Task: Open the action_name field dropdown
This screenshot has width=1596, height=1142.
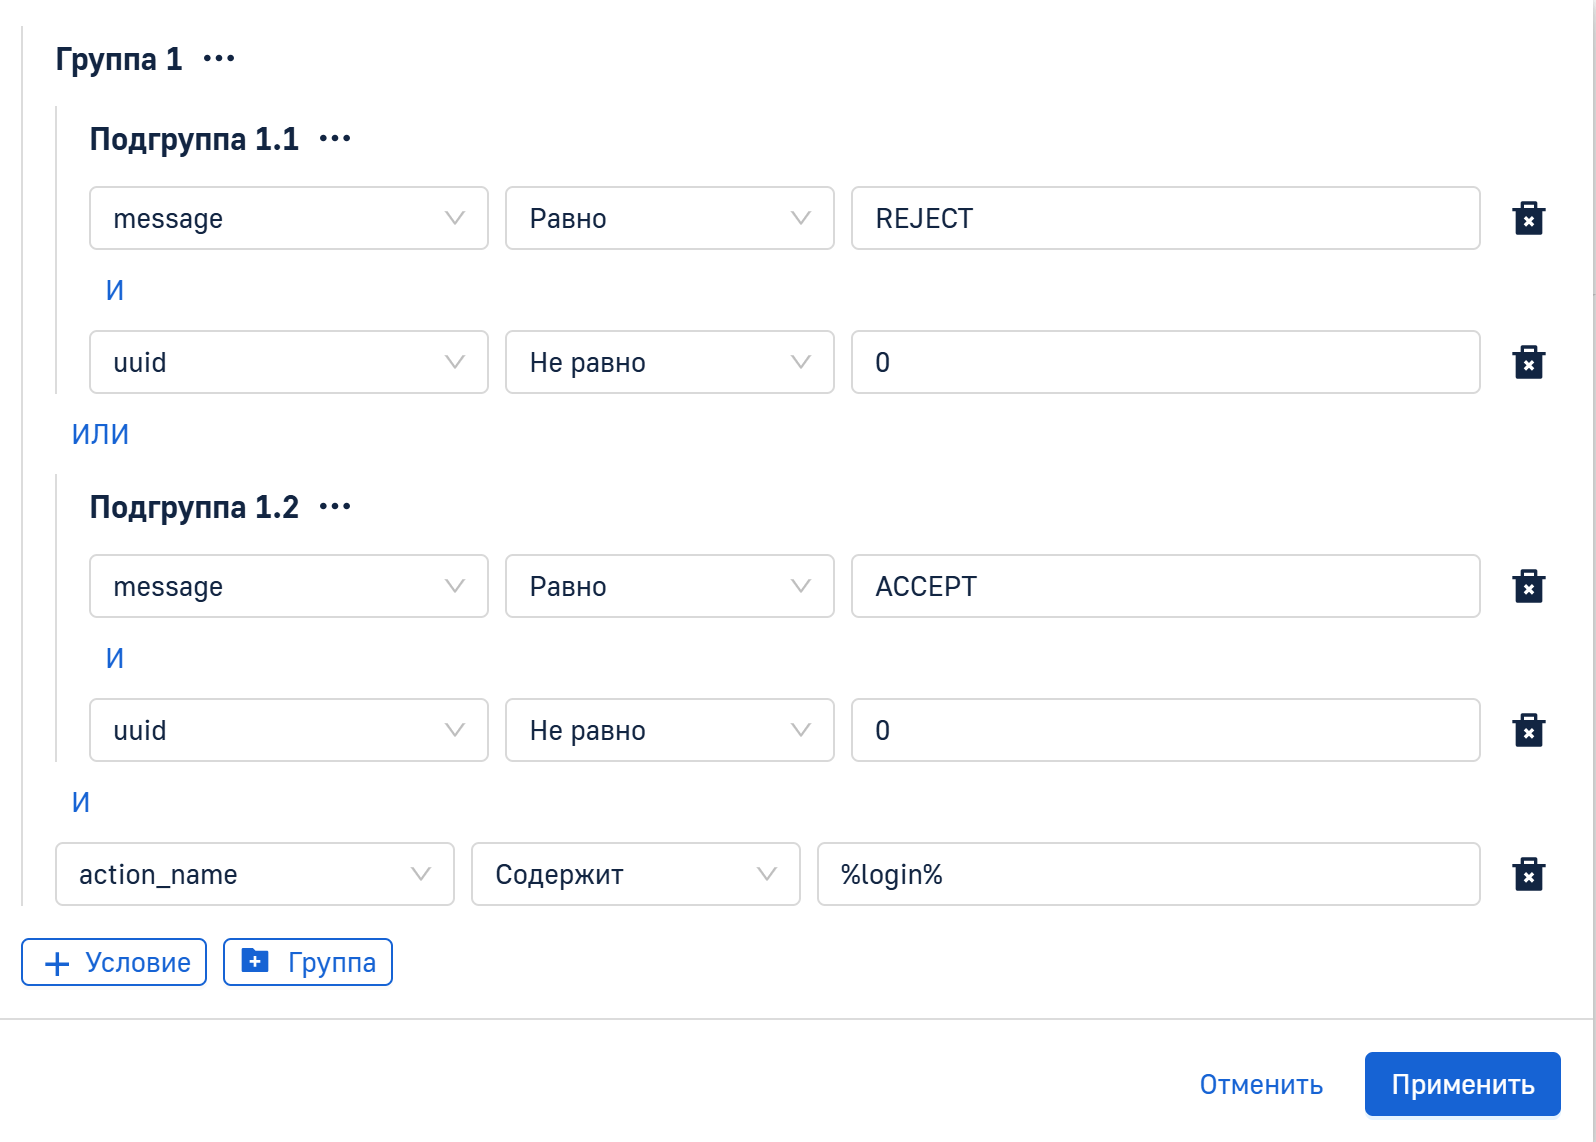Action: click(254, 874)
